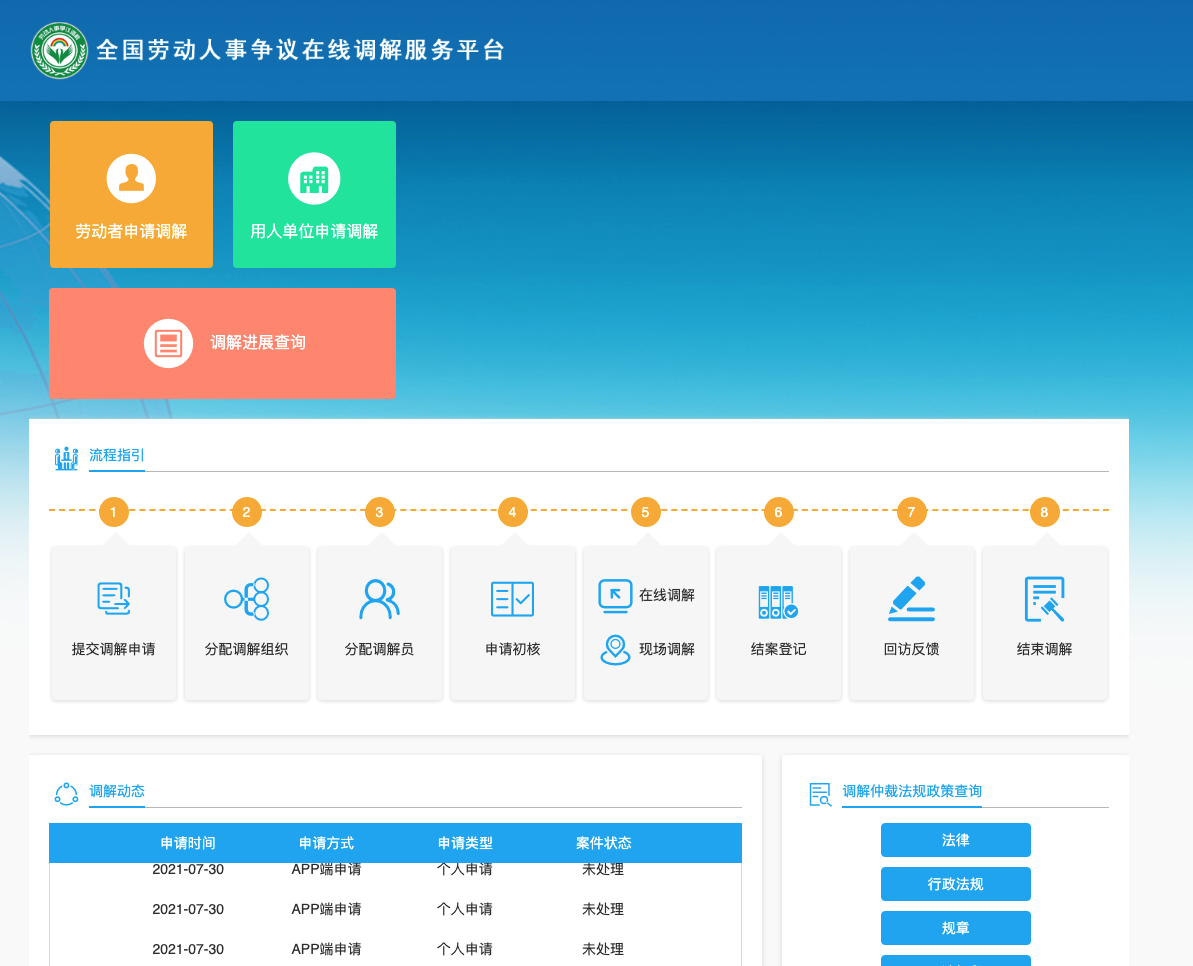Click the 回访反馈 label

tap(911, 650)
